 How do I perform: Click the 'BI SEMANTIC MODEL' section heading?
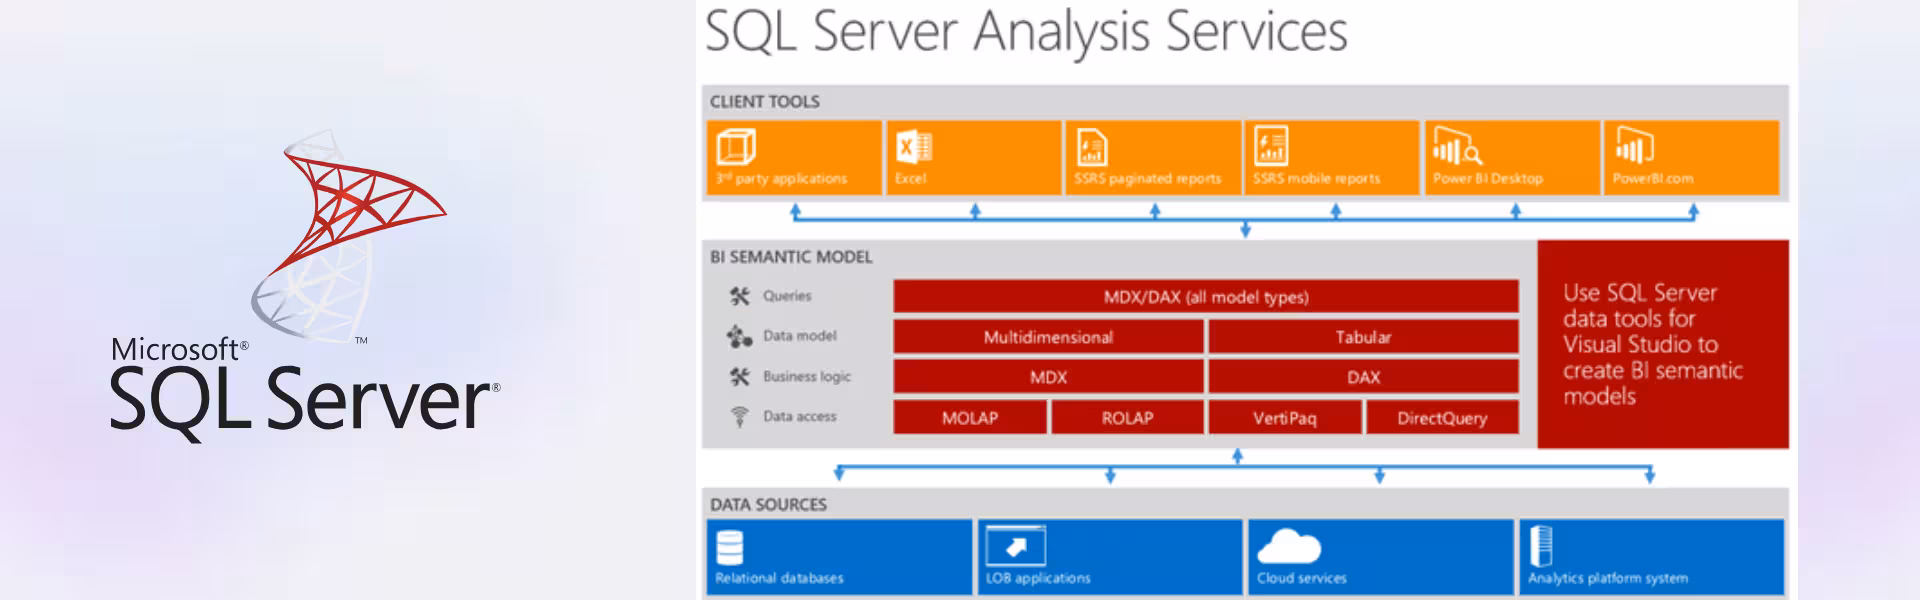(791, 257)
